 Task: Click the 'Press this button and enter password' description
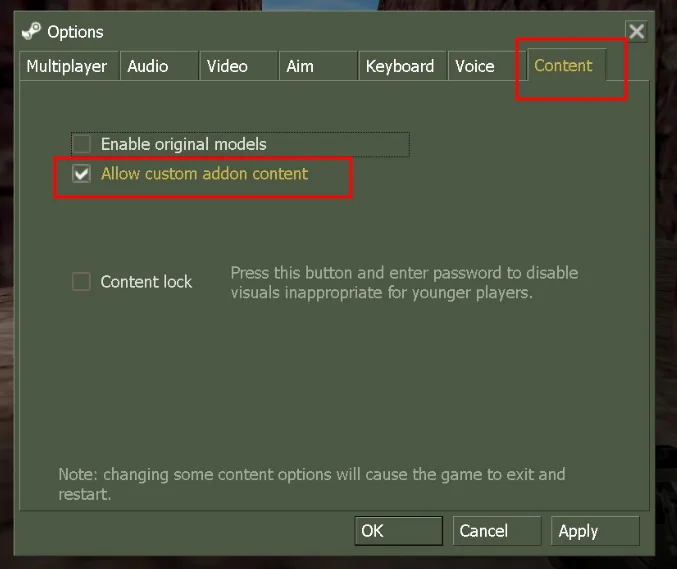coord(404,283)
